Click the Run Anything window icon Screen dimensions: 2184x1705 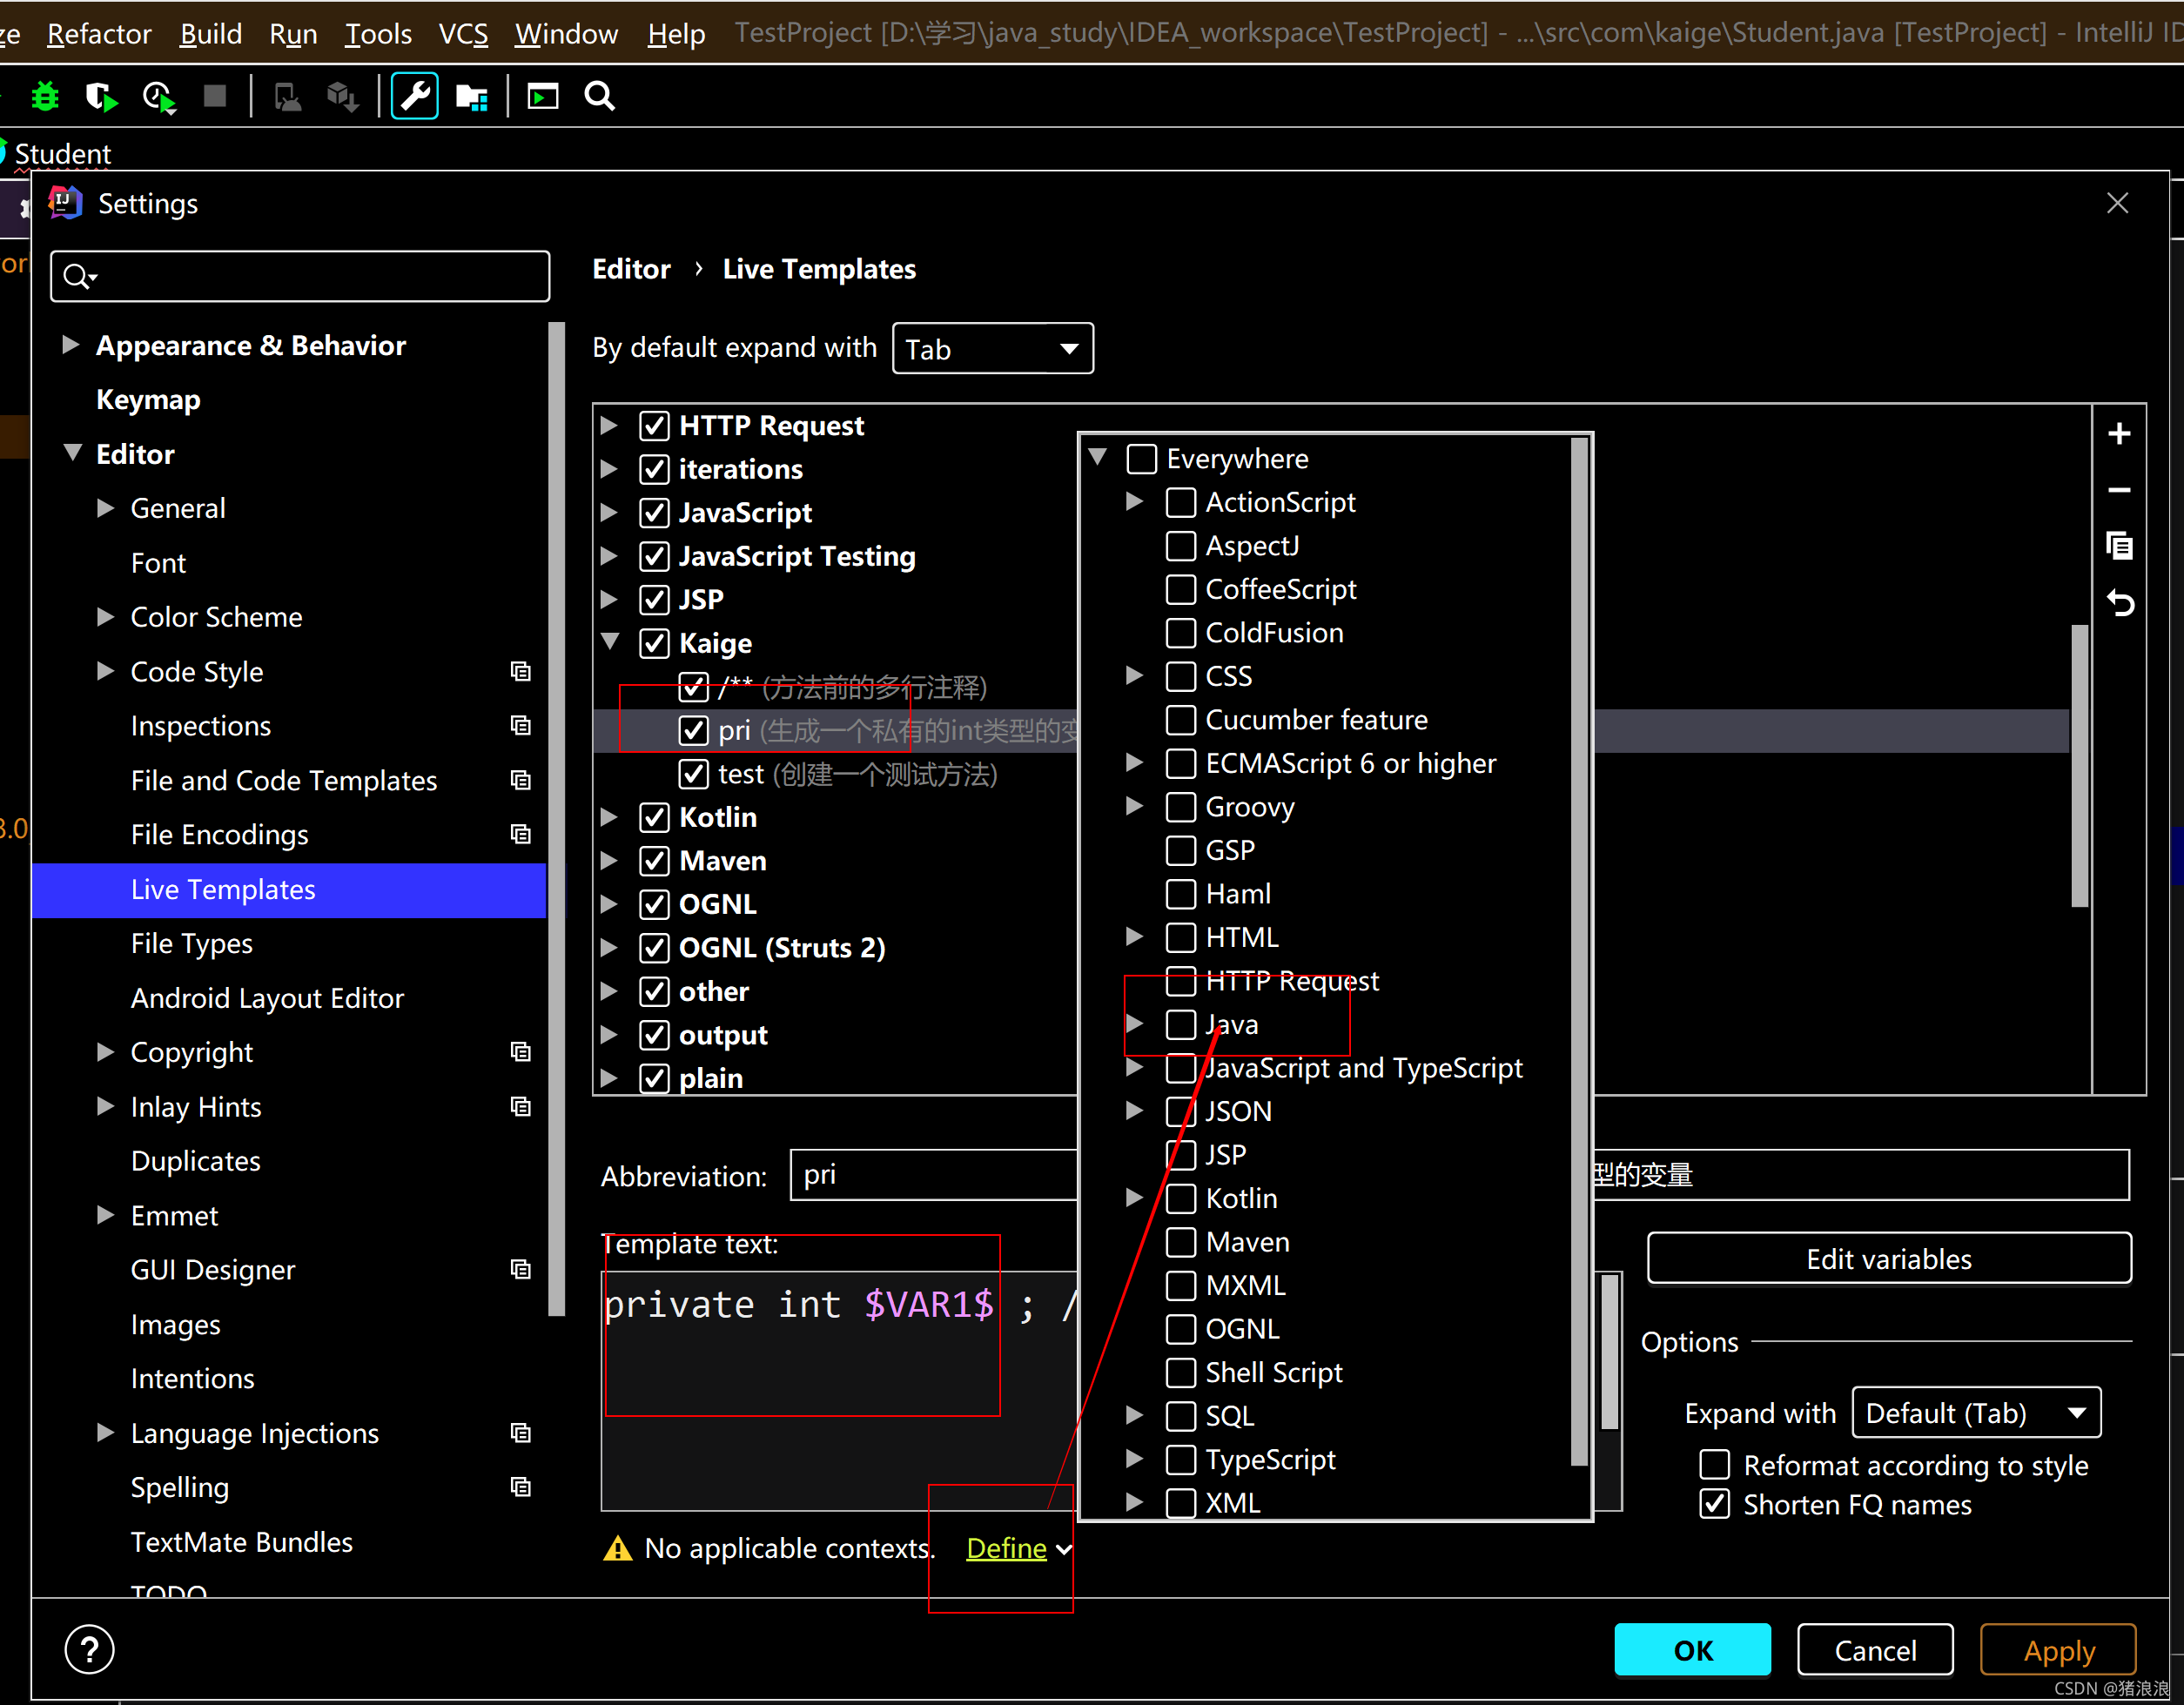(543, 96)
